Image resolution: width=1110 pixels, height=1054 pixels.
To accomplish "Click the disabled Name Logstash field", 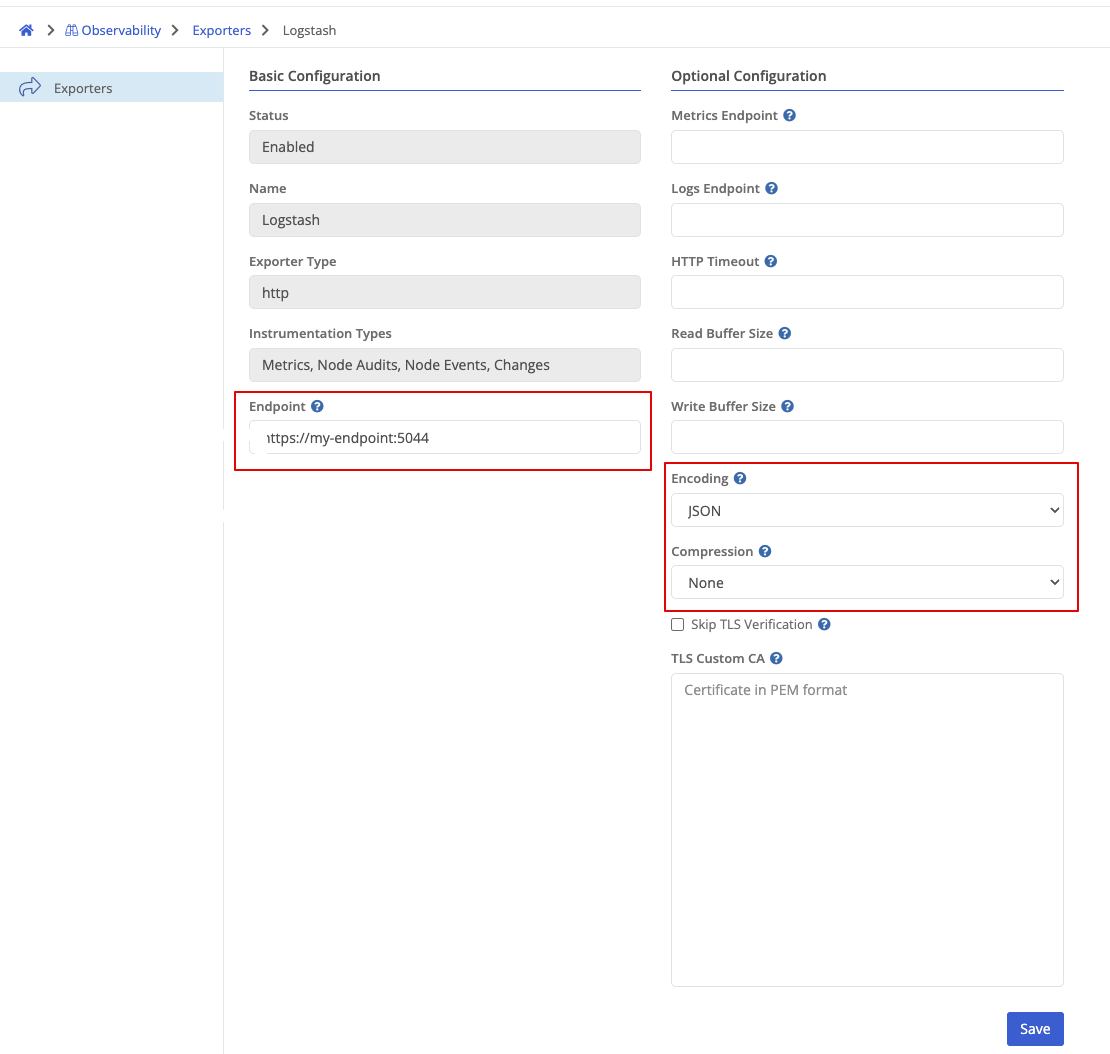I will [x=445, y=220].
